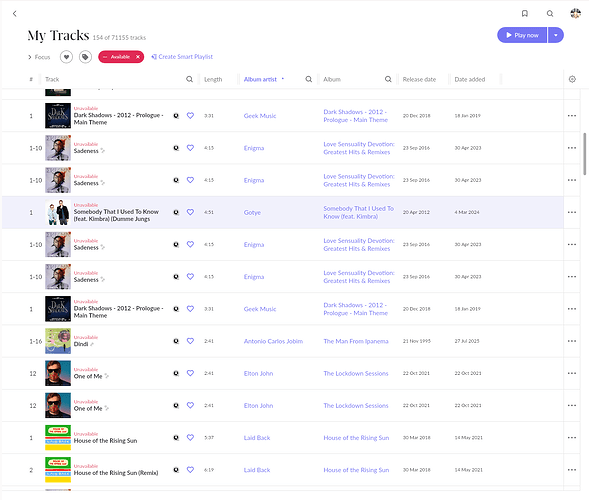This screenshot has height=500, width=589.
Task: Click Qobuz source icon on Dindi row
Action: tap(176, 341)
